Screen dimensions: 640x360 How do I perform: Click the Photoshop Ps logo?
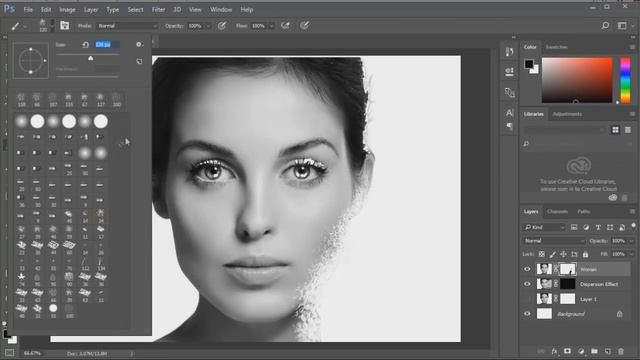tap(9, 9)
